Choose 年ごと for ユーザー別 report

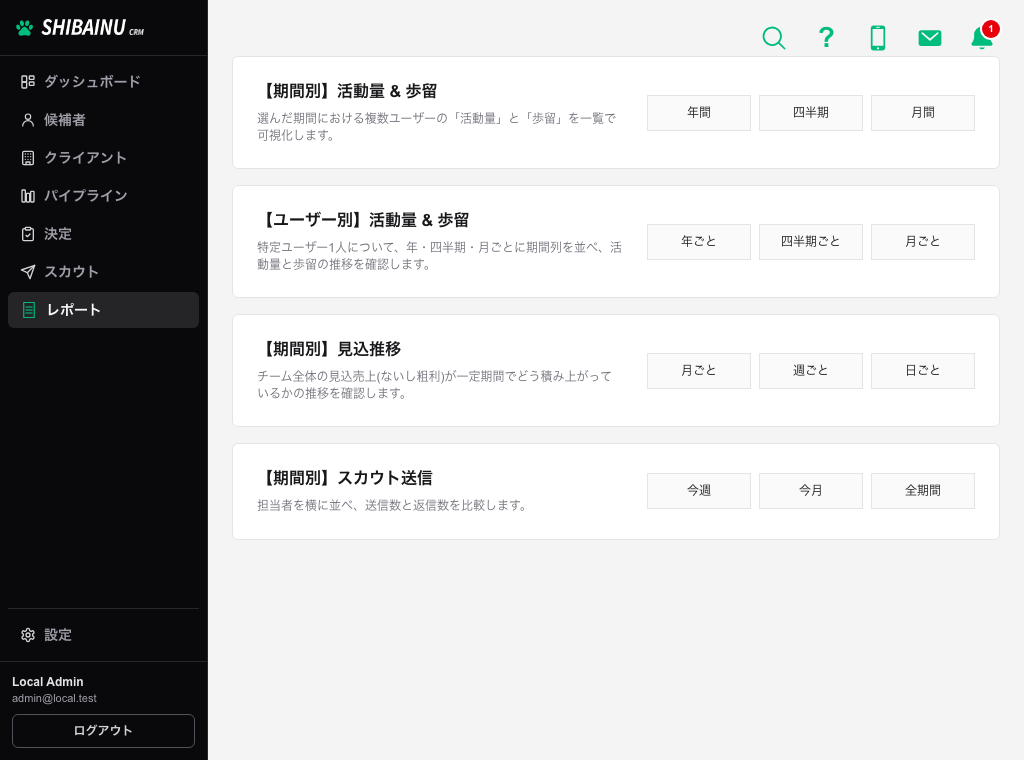699,242
